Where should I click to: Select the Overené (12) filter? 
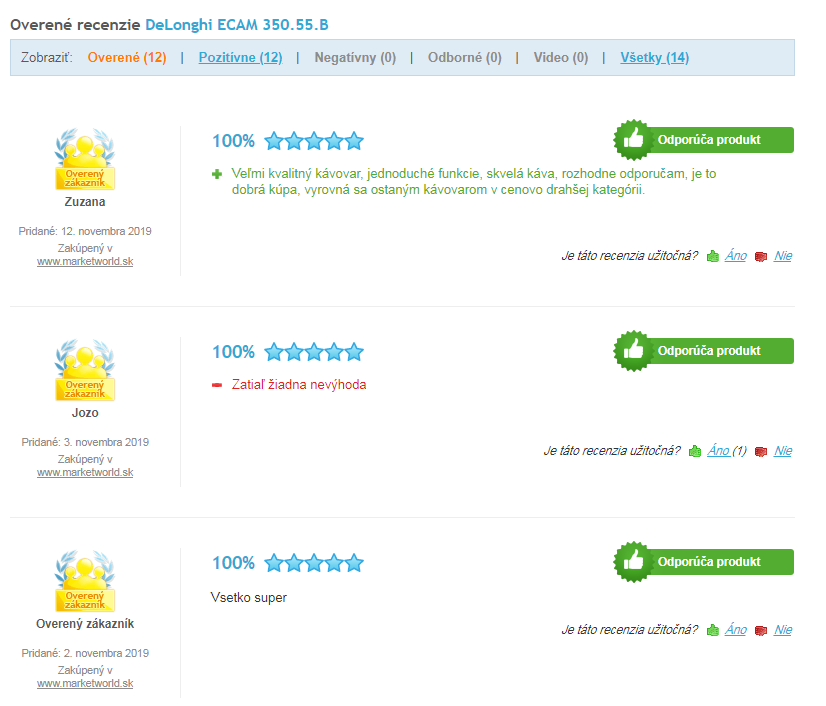pyautogui.click(x=127, y=57)
